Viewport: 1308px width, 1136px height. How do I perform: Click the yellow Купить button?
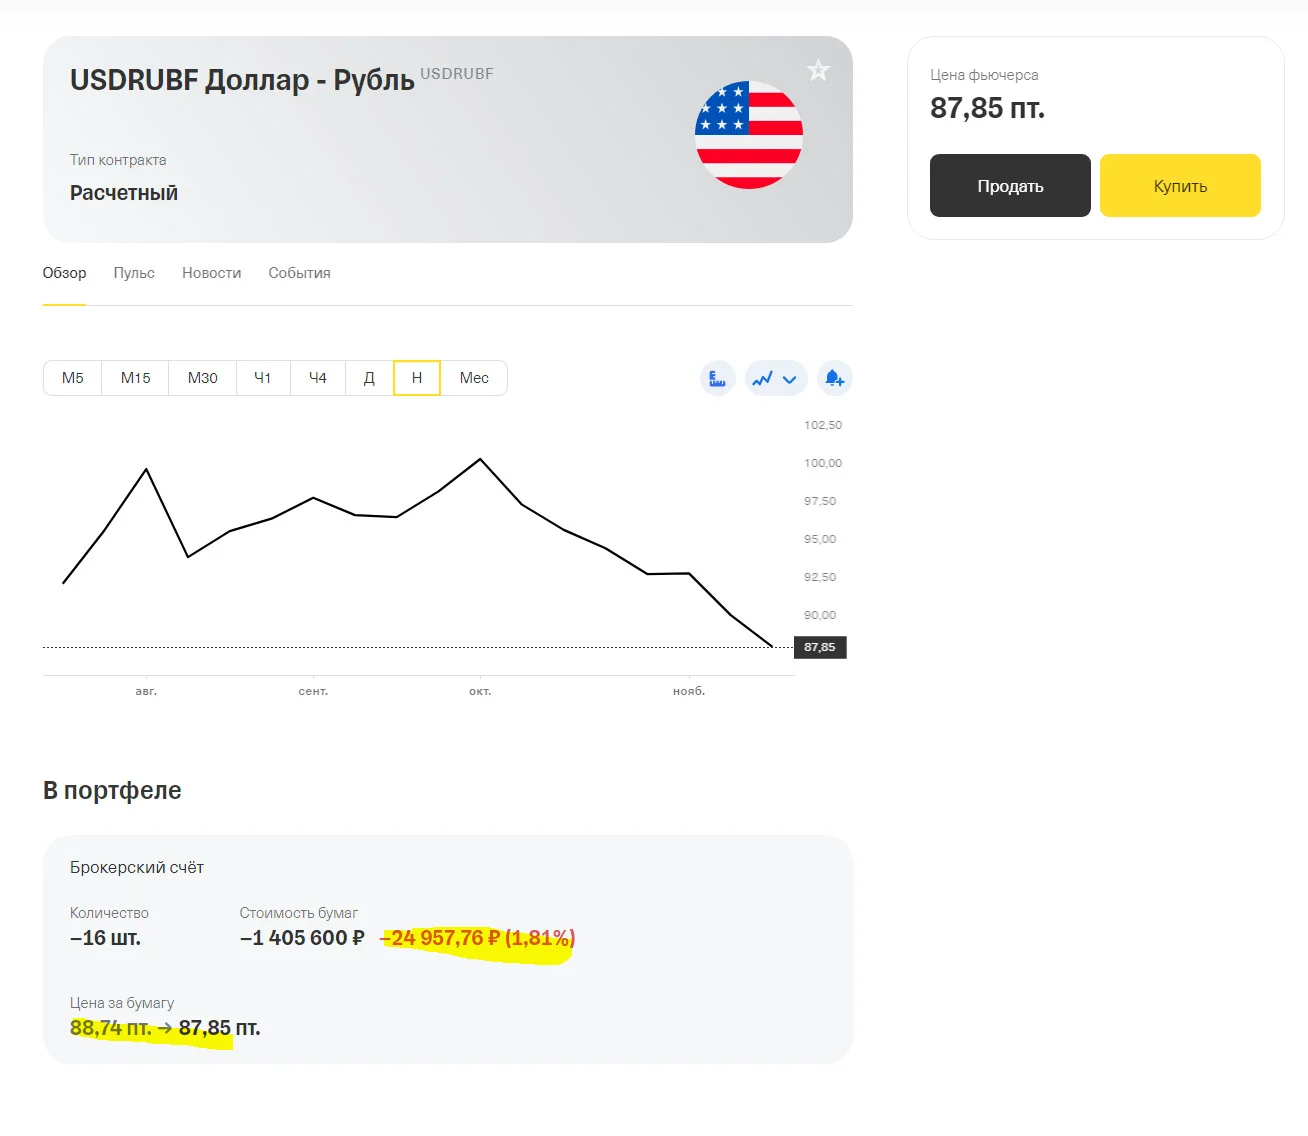1180,185
